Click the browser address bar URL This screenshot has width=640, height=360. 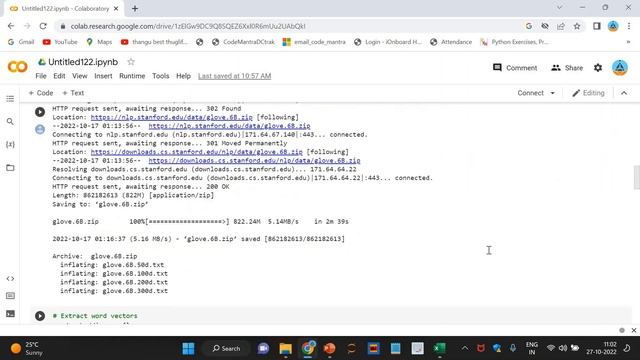pyautogui.click(x=188, y=26)
